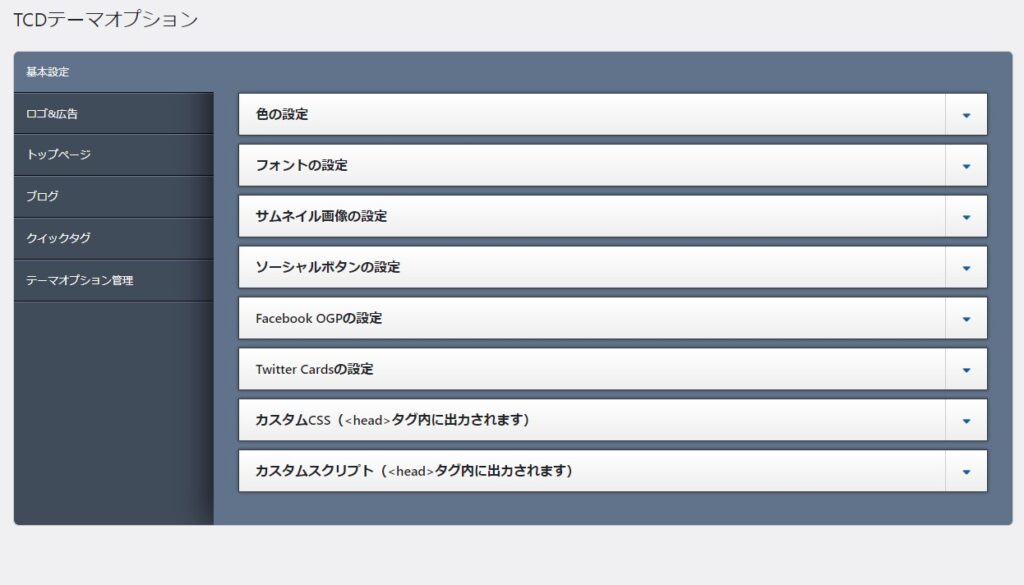This screenshot has width=1024, height=585.
Task: Click the 色の設定 section title text
Action: [x=282, y=115]
